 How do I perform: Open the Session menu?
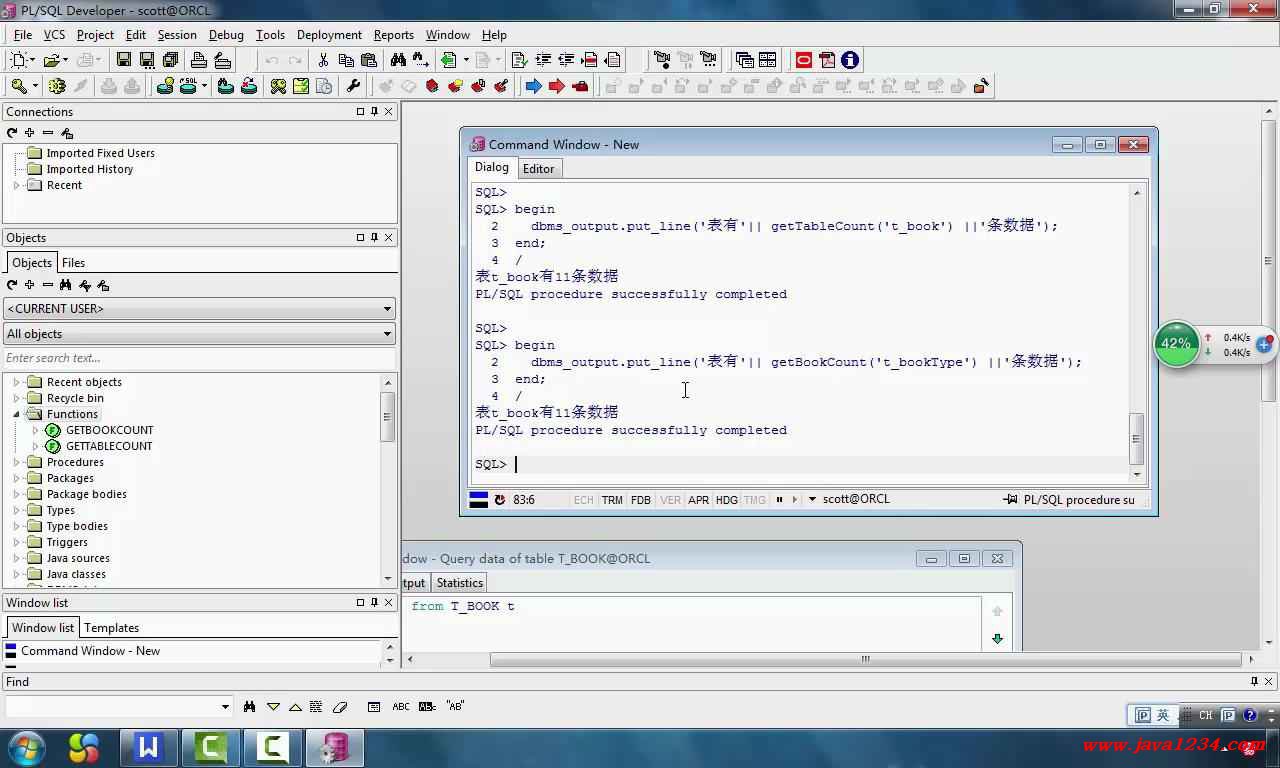click(177, 34)
